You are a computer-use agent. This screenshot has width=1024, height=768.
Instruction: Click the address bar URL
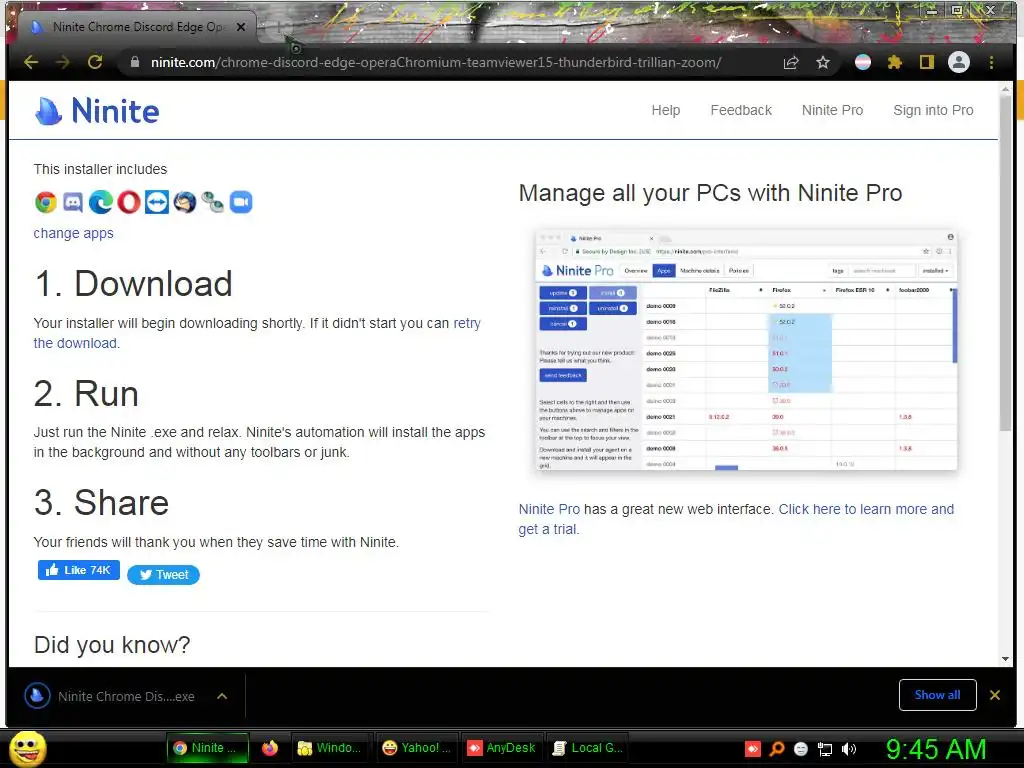pyautogui.click(x=436, y=63)
